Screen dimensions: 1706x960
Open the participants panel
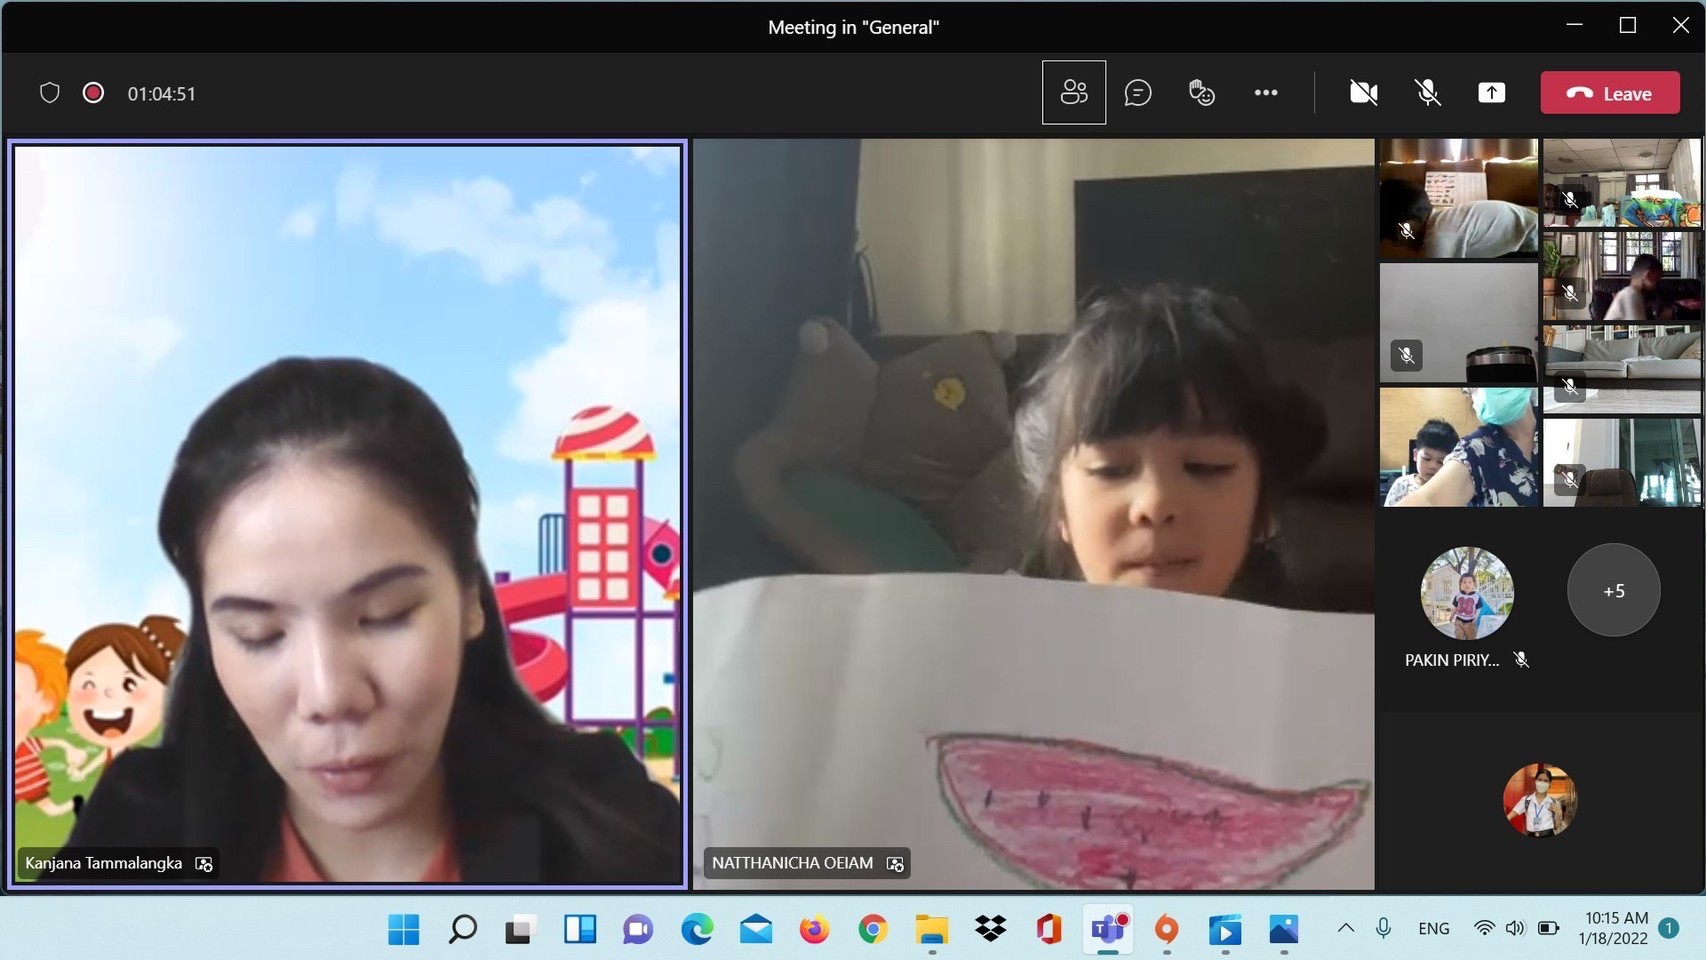[1073, 93]
